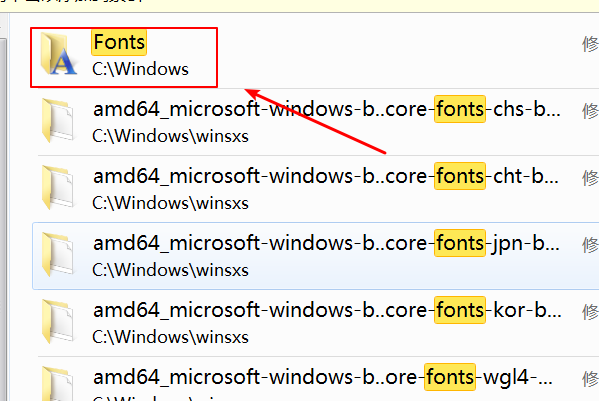The width and height of the screenshot is (599, 401).
Task: Click the winsxs path under the fonts-cht result
Action: pyautogui.click(x=170, y=203)
